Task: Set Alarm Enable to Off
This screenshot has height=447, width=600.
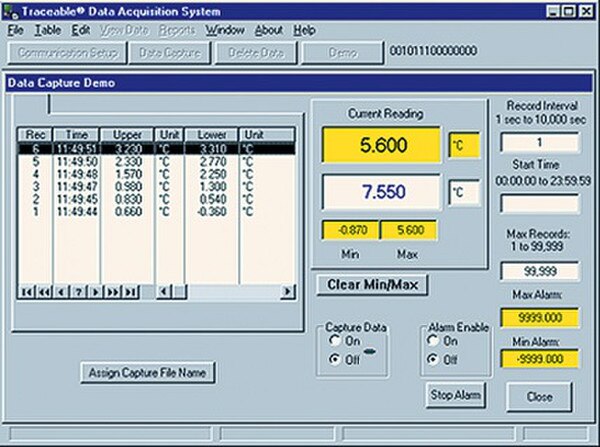Action: [432, 359]
